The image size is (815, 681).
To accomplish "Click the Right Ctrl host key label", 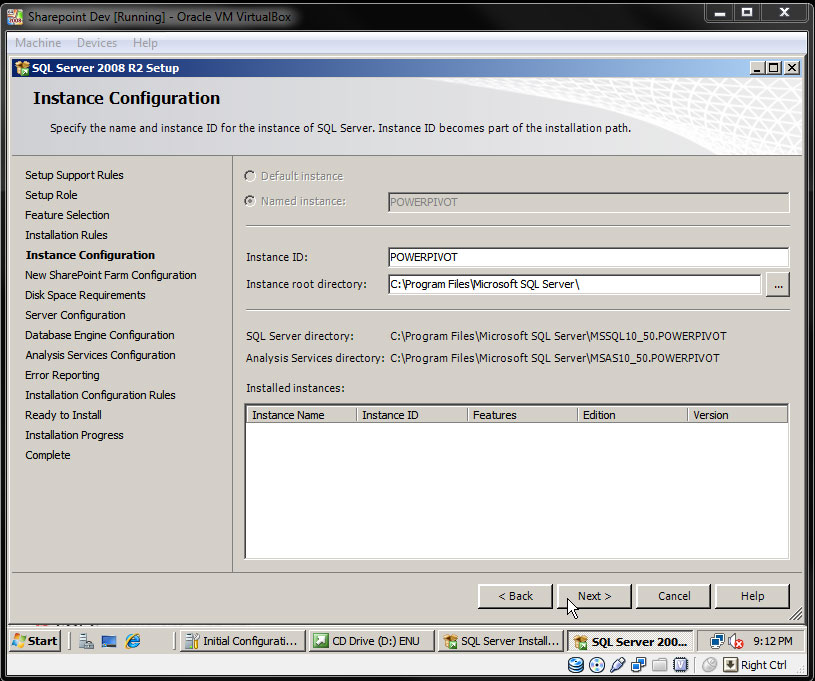I will point(764,665).
